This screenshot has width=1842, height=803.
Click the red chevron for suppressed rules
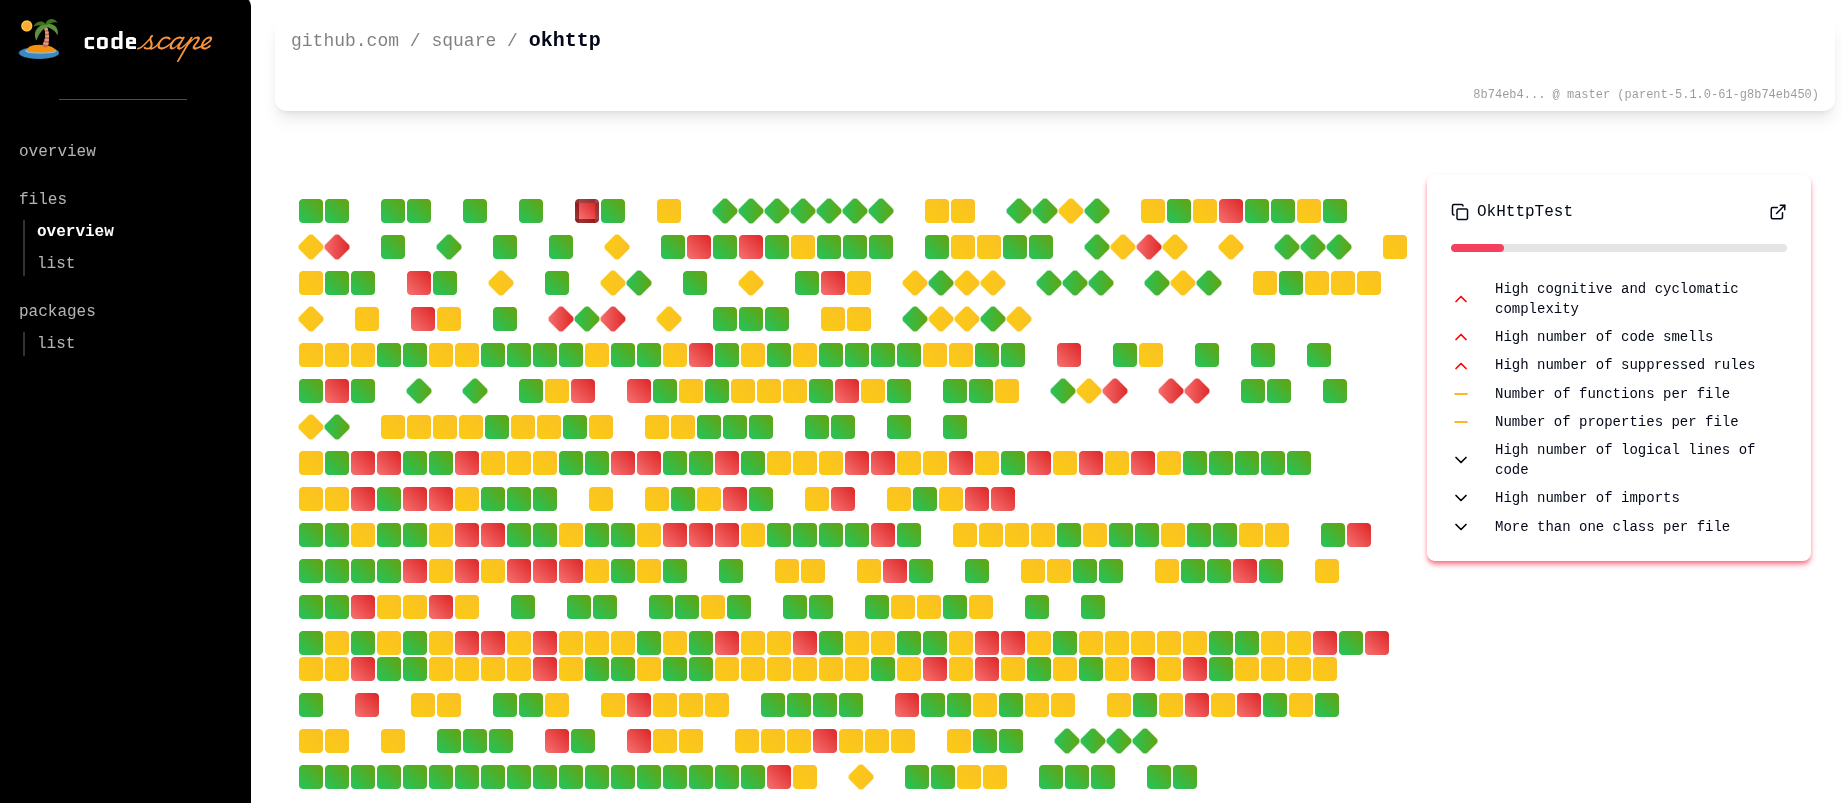click(1461, 364)
